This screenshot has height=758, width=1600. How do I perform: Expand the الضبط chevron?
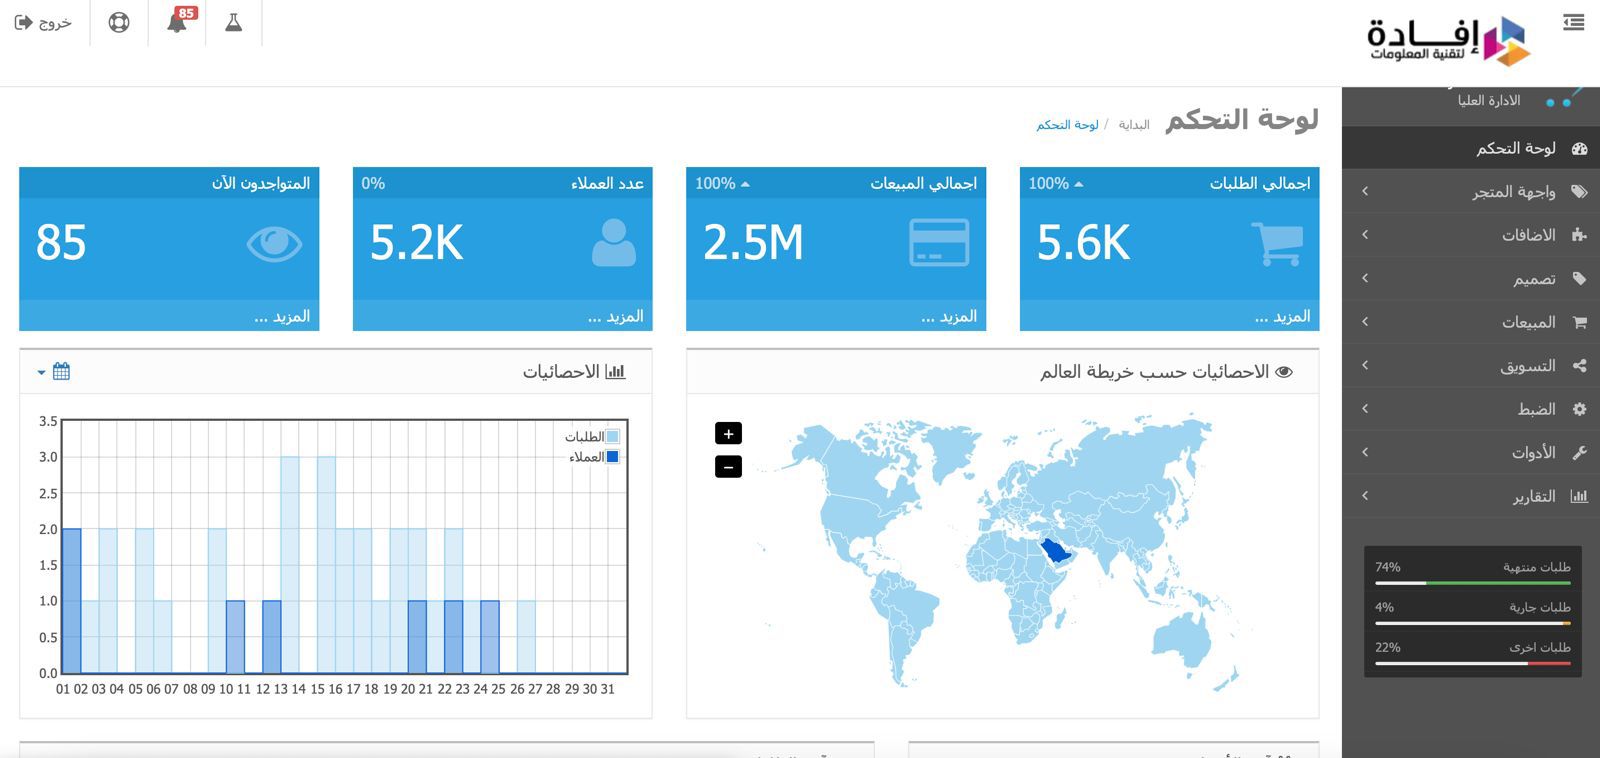pyautogui.click(x=1365, y=409)
